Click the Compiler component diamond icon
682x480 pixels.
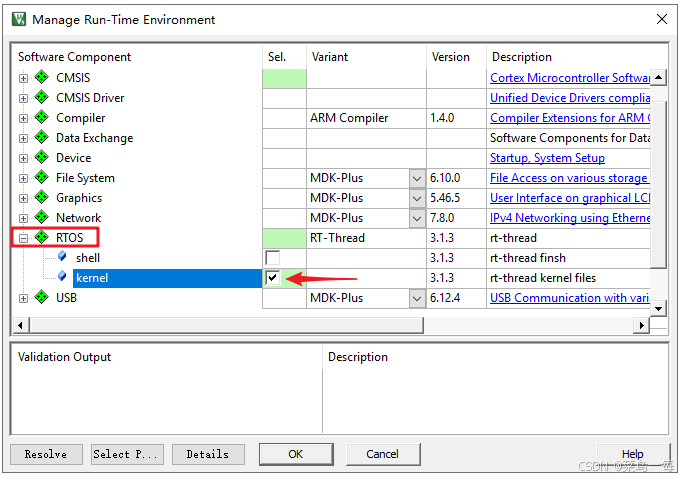(42, 117)
